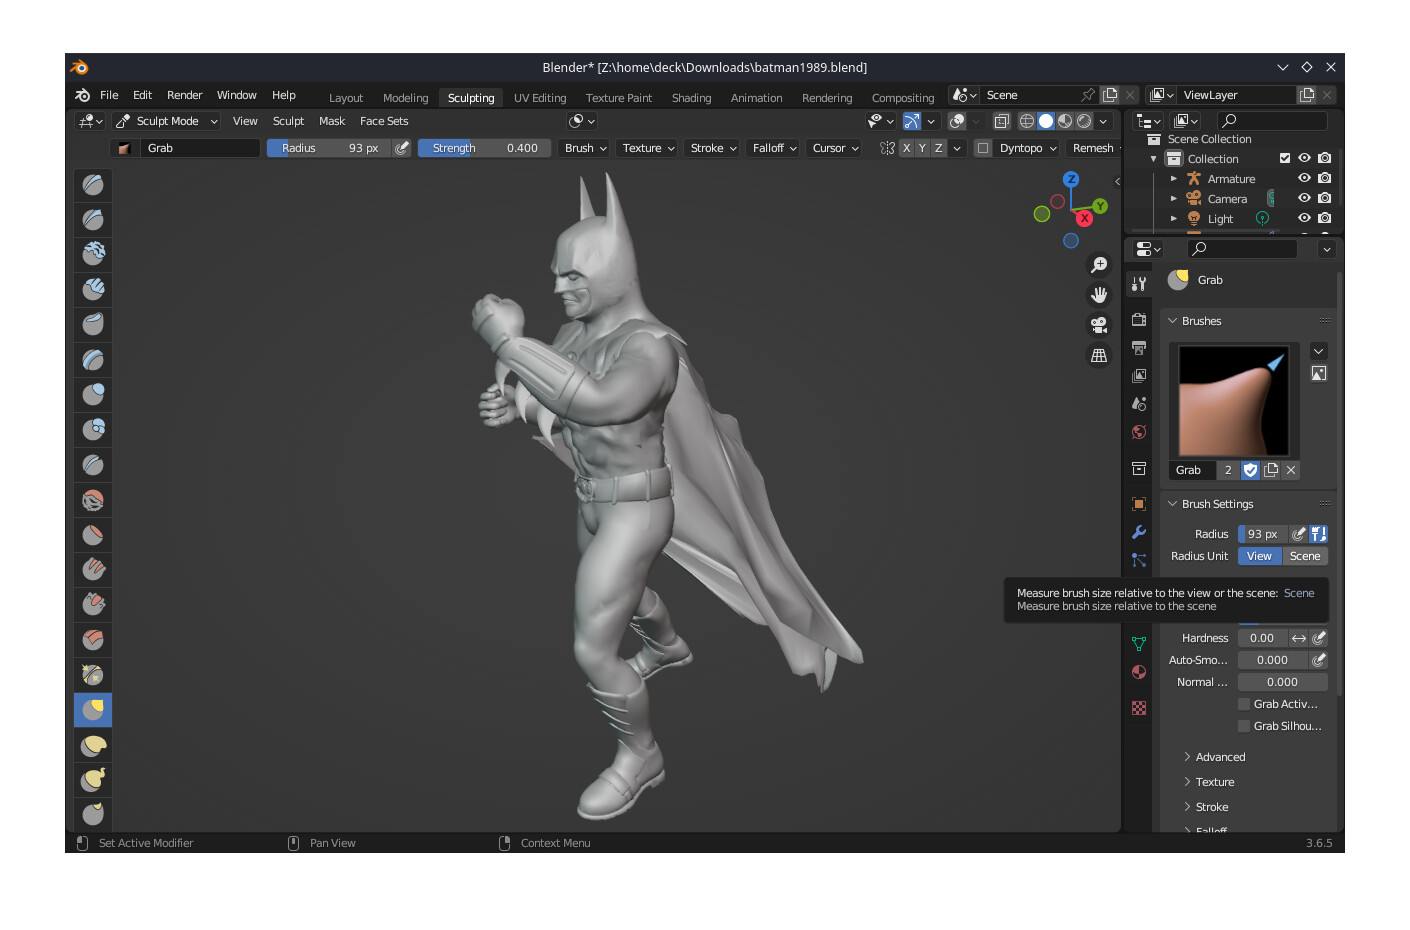Switch to the Shading workspace tab
Screen dimensions: 1410x930
tap(691, 98)
